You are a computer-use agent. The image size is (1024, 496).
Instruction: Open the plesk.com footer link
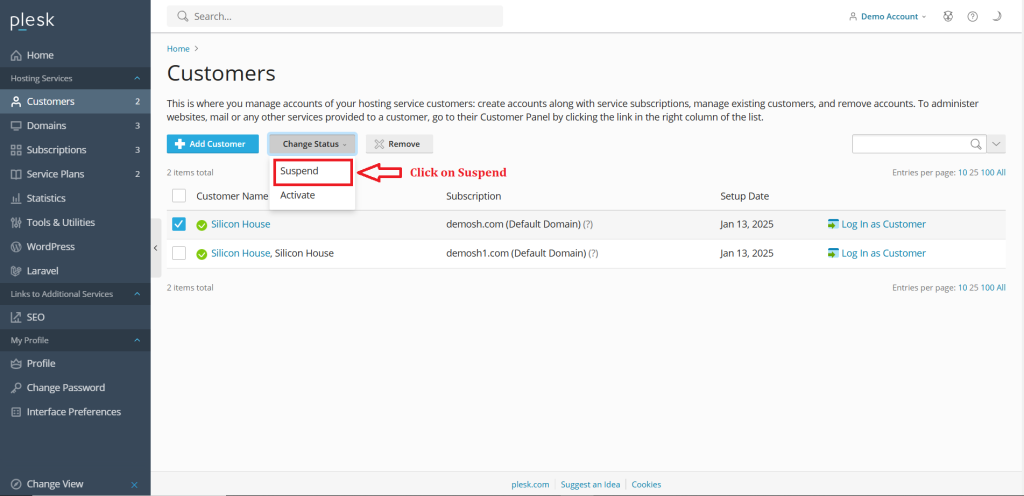(530, 485)
